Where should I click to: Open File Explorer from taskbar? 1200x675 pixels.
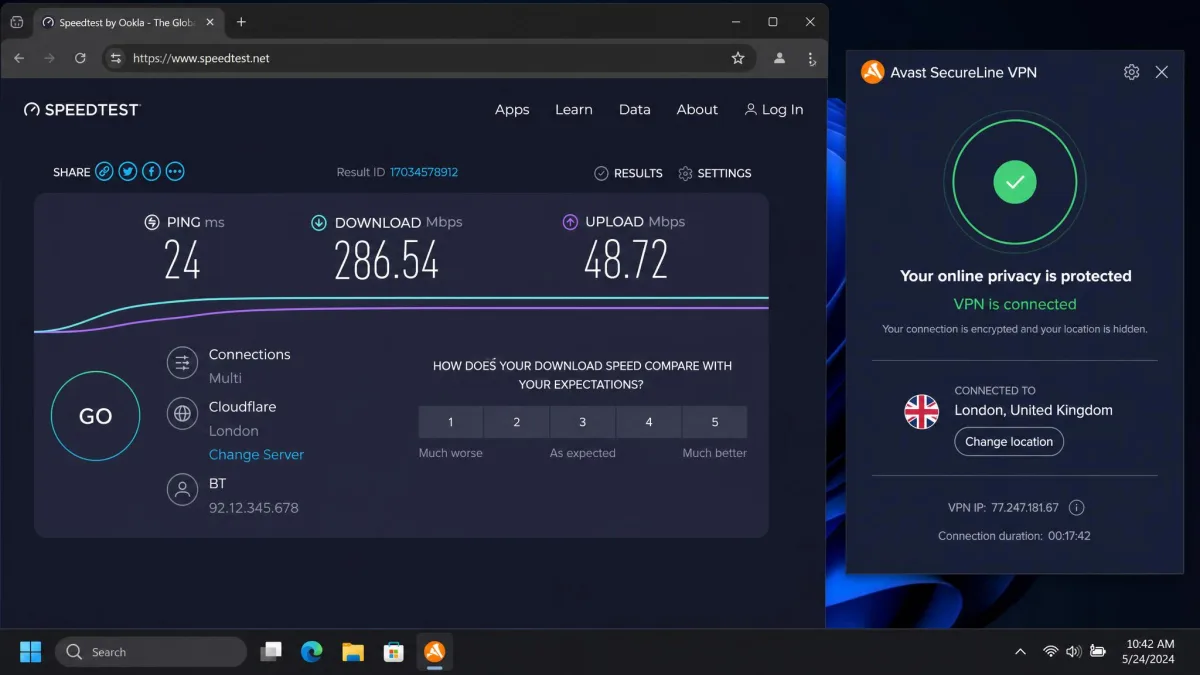click(x=353, y=652)
